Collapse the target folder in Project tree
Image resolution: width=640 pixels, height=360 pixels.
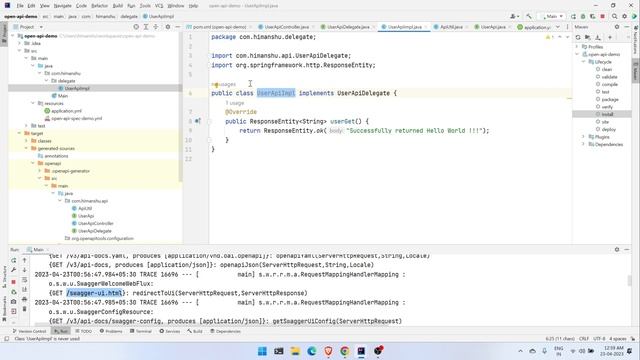(20, 133)
